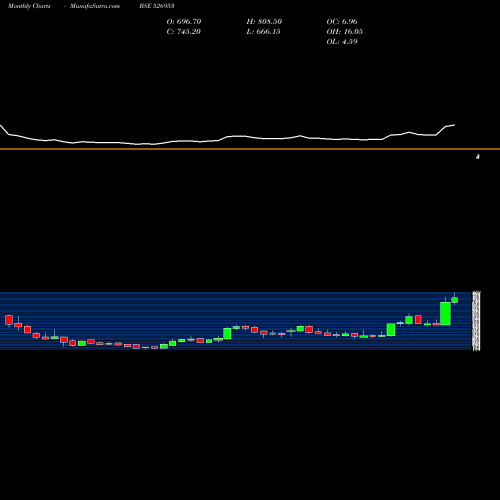
Task: Click the "MunafaSutra.com" label
Action: (x=95, y=6)
